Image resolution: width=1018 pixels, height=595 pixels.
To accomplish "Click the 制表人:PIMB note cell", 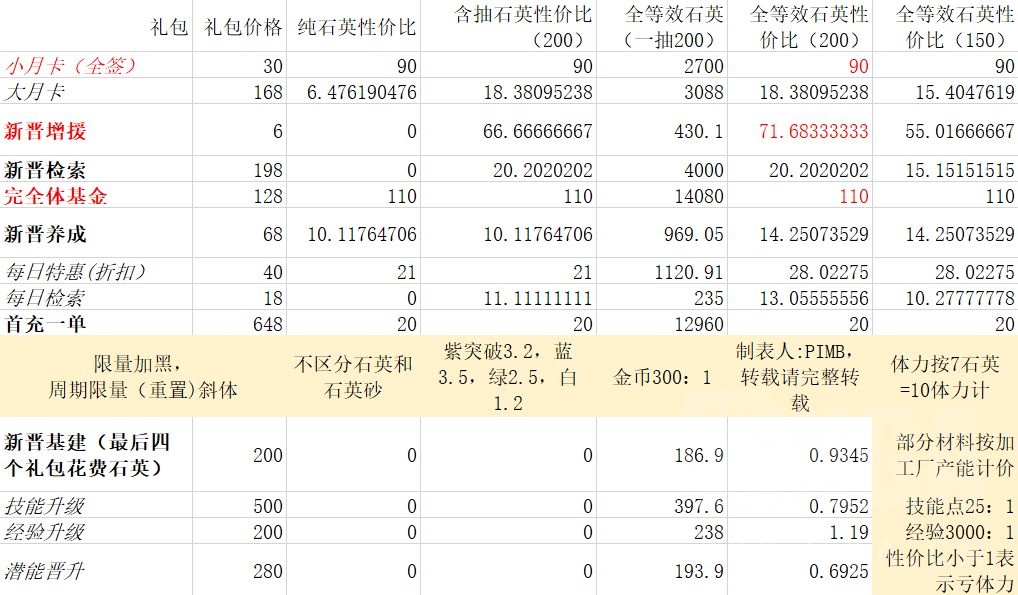I will 800,376.
